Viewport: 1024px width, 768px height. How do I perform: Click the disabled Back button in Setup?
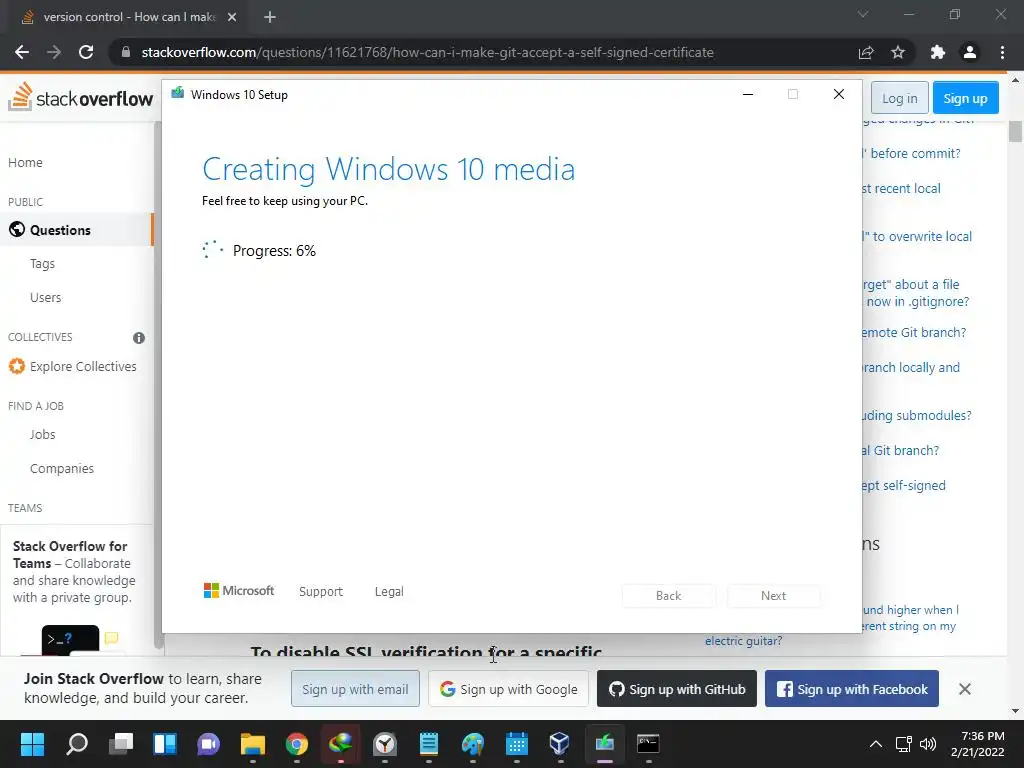pyautogui.click(x=669, y=596)
